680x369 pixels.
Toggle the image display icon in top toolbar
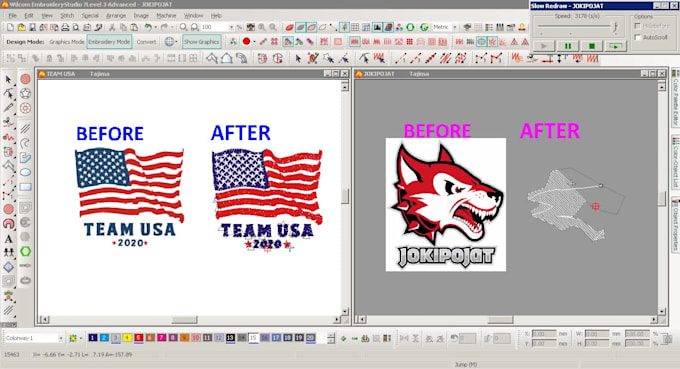377,27
